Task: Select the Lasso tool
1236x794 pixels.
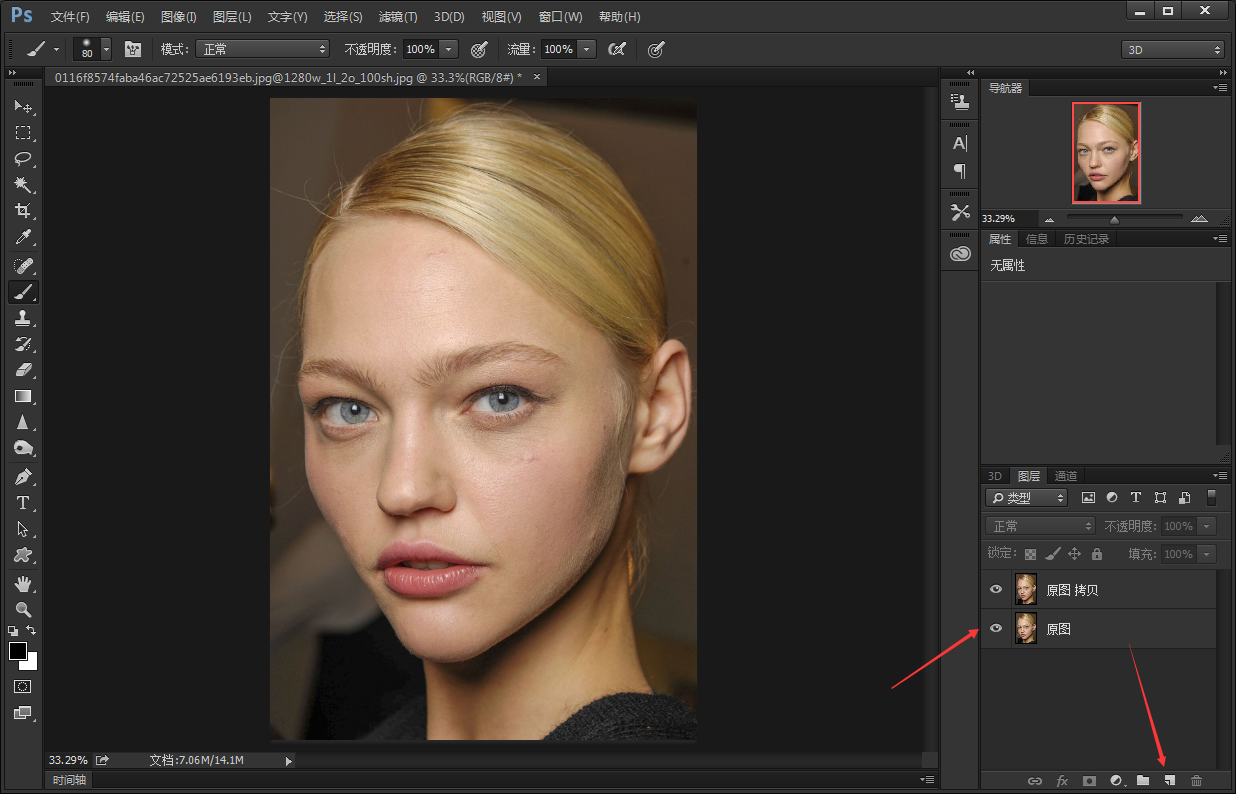Action: pos(22,159)
